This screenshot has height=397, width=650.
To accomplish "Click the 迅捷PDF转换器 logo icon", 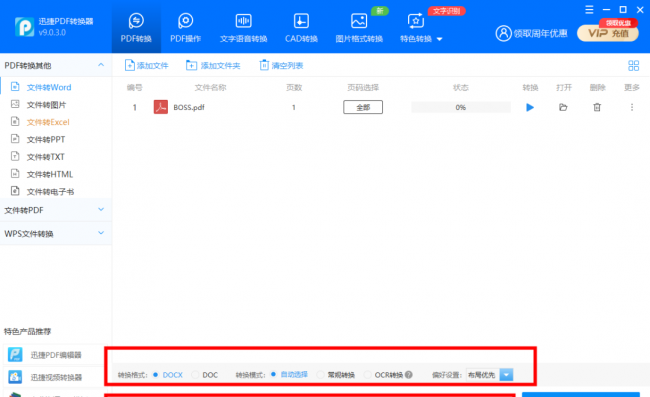I will pos(24,27).
